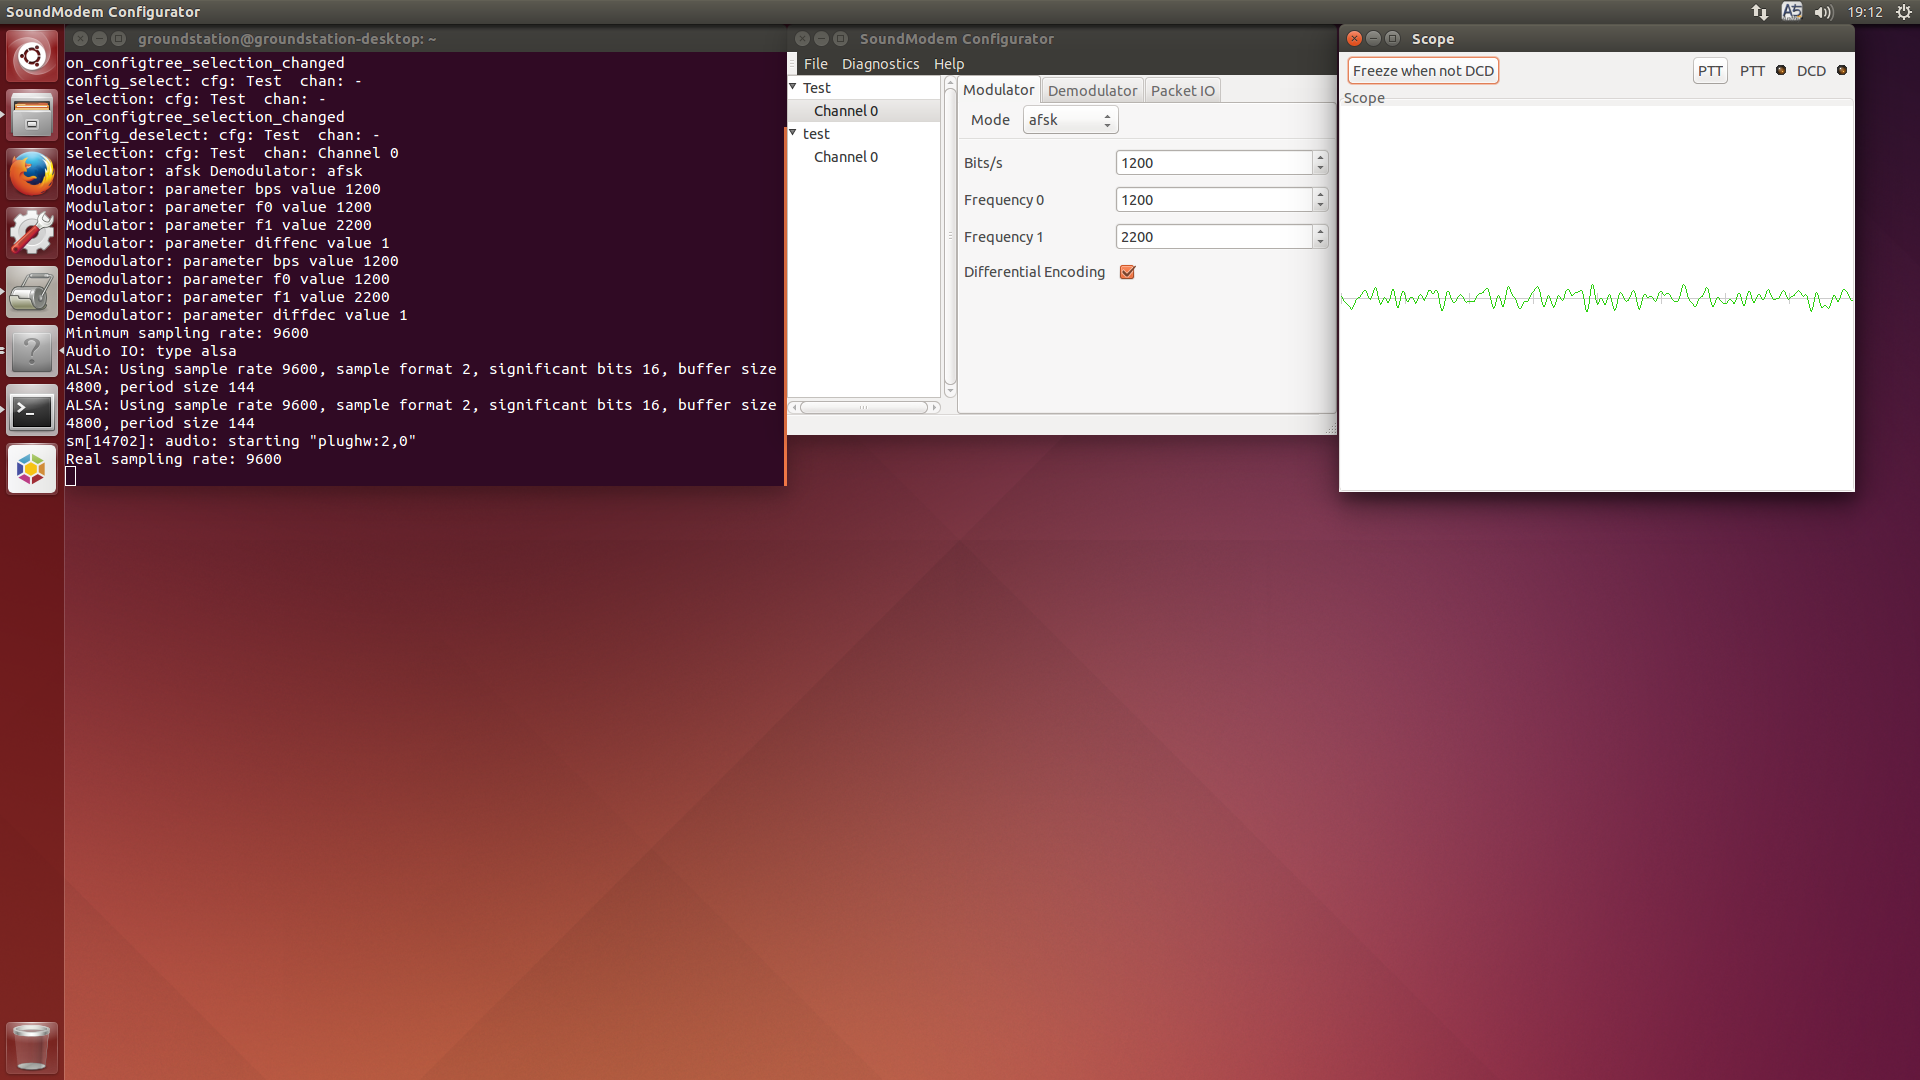This screenshot has height=1080, width=1920.
Task: Open the system power cog menu
Action: pyautogui.click(x=1904, y=12)
